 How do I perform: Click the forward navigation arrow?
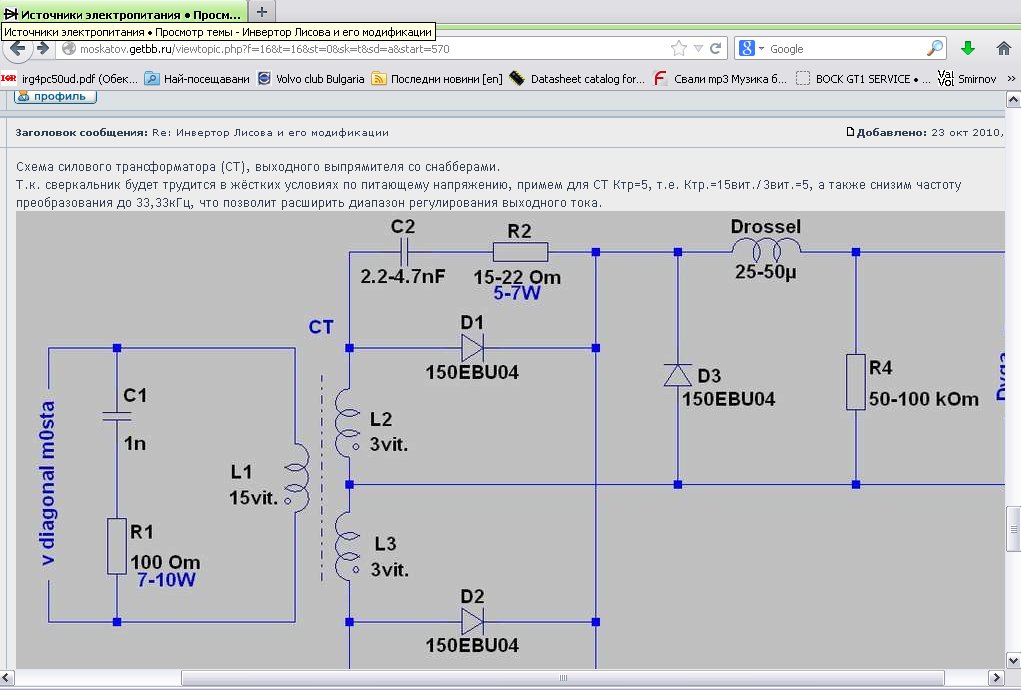click(x=47, y=48)
